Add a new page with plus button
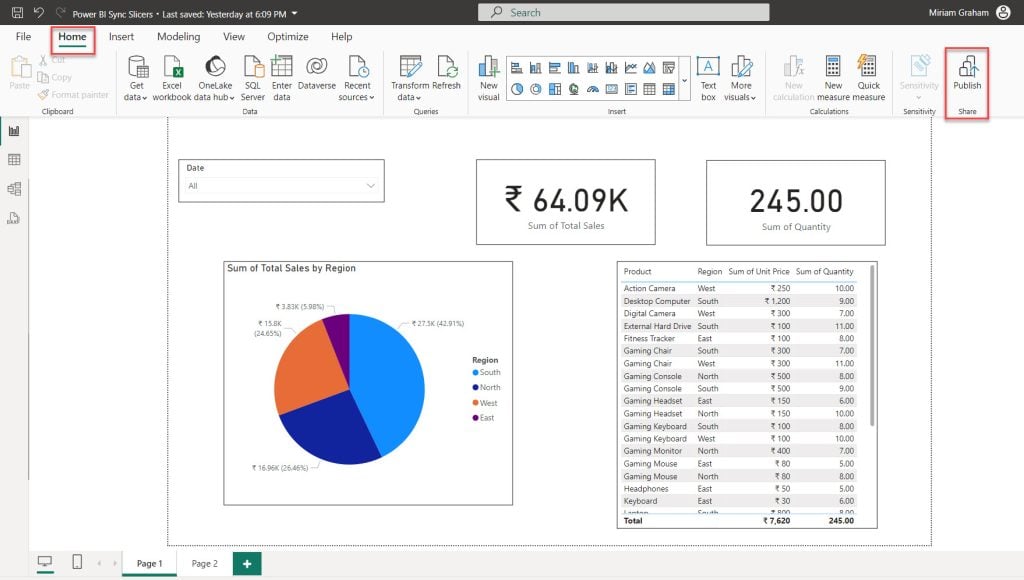Screen dimensions: 1024x580 [x=247, y=563]
